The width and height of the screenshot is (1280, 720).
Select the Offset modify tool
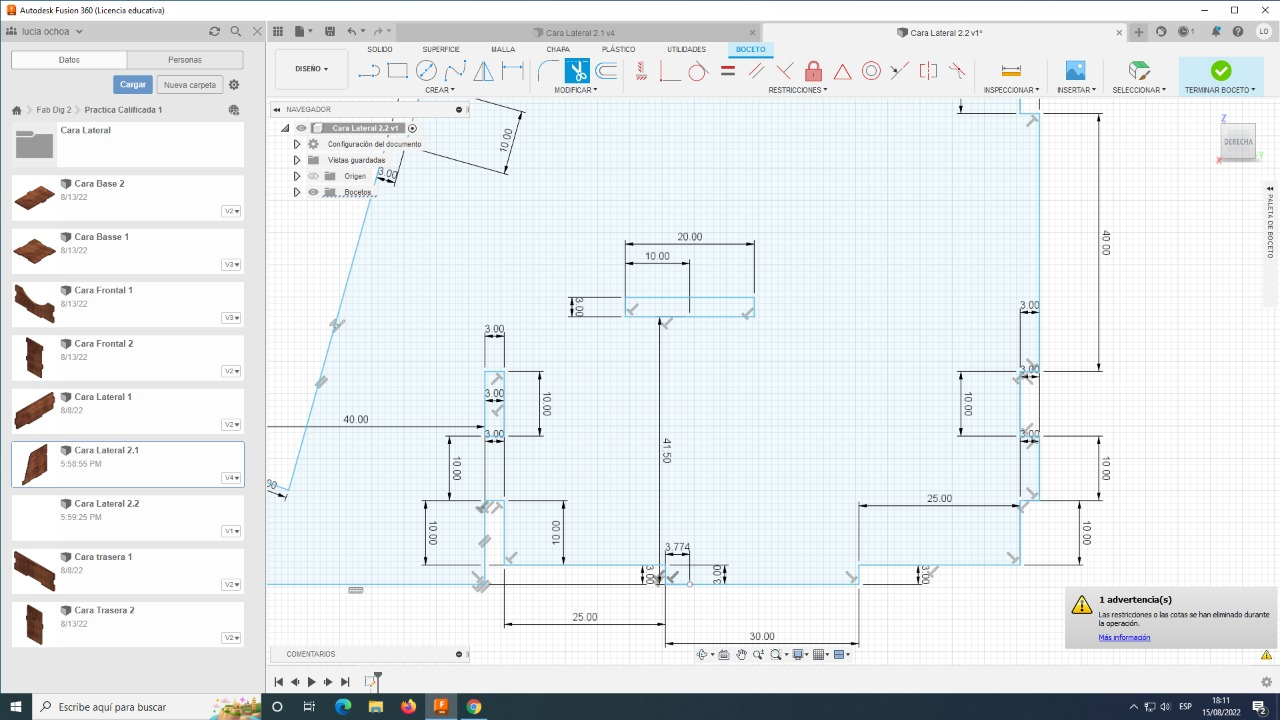pyautogui.click(x=606, y=71)
